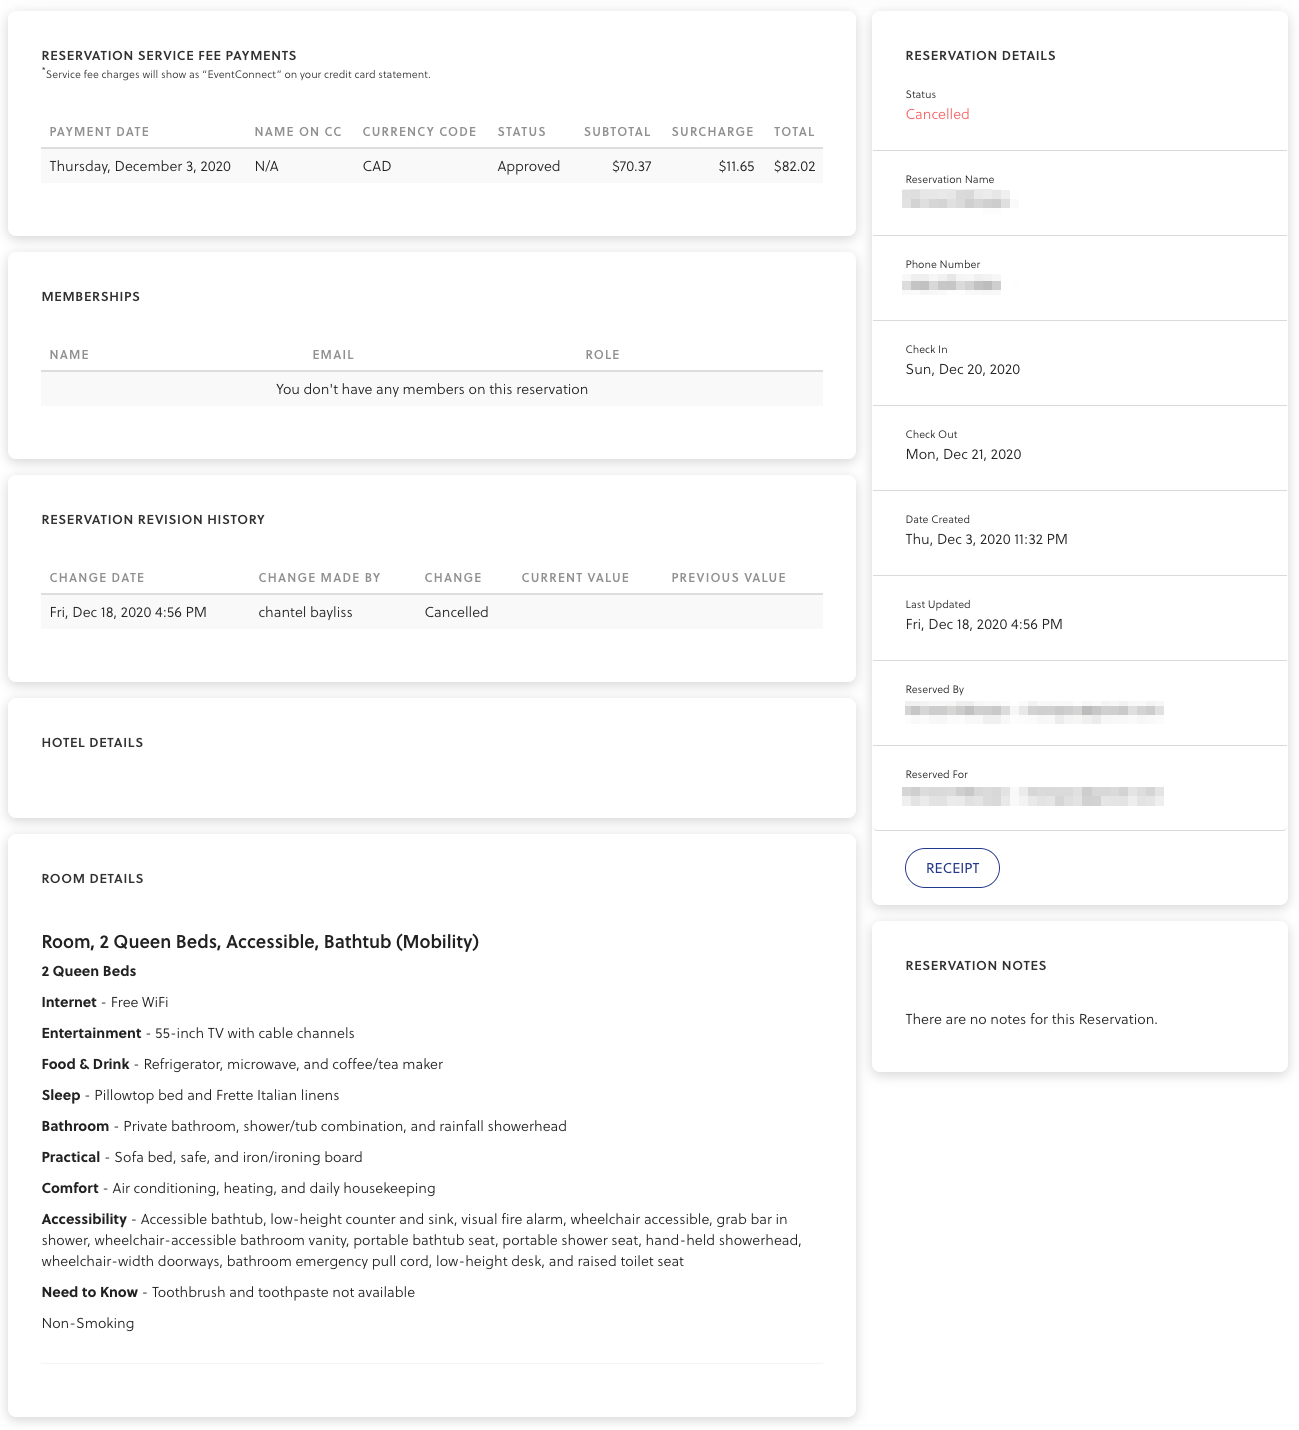Click the Surcharge column header

coord(712,132)
